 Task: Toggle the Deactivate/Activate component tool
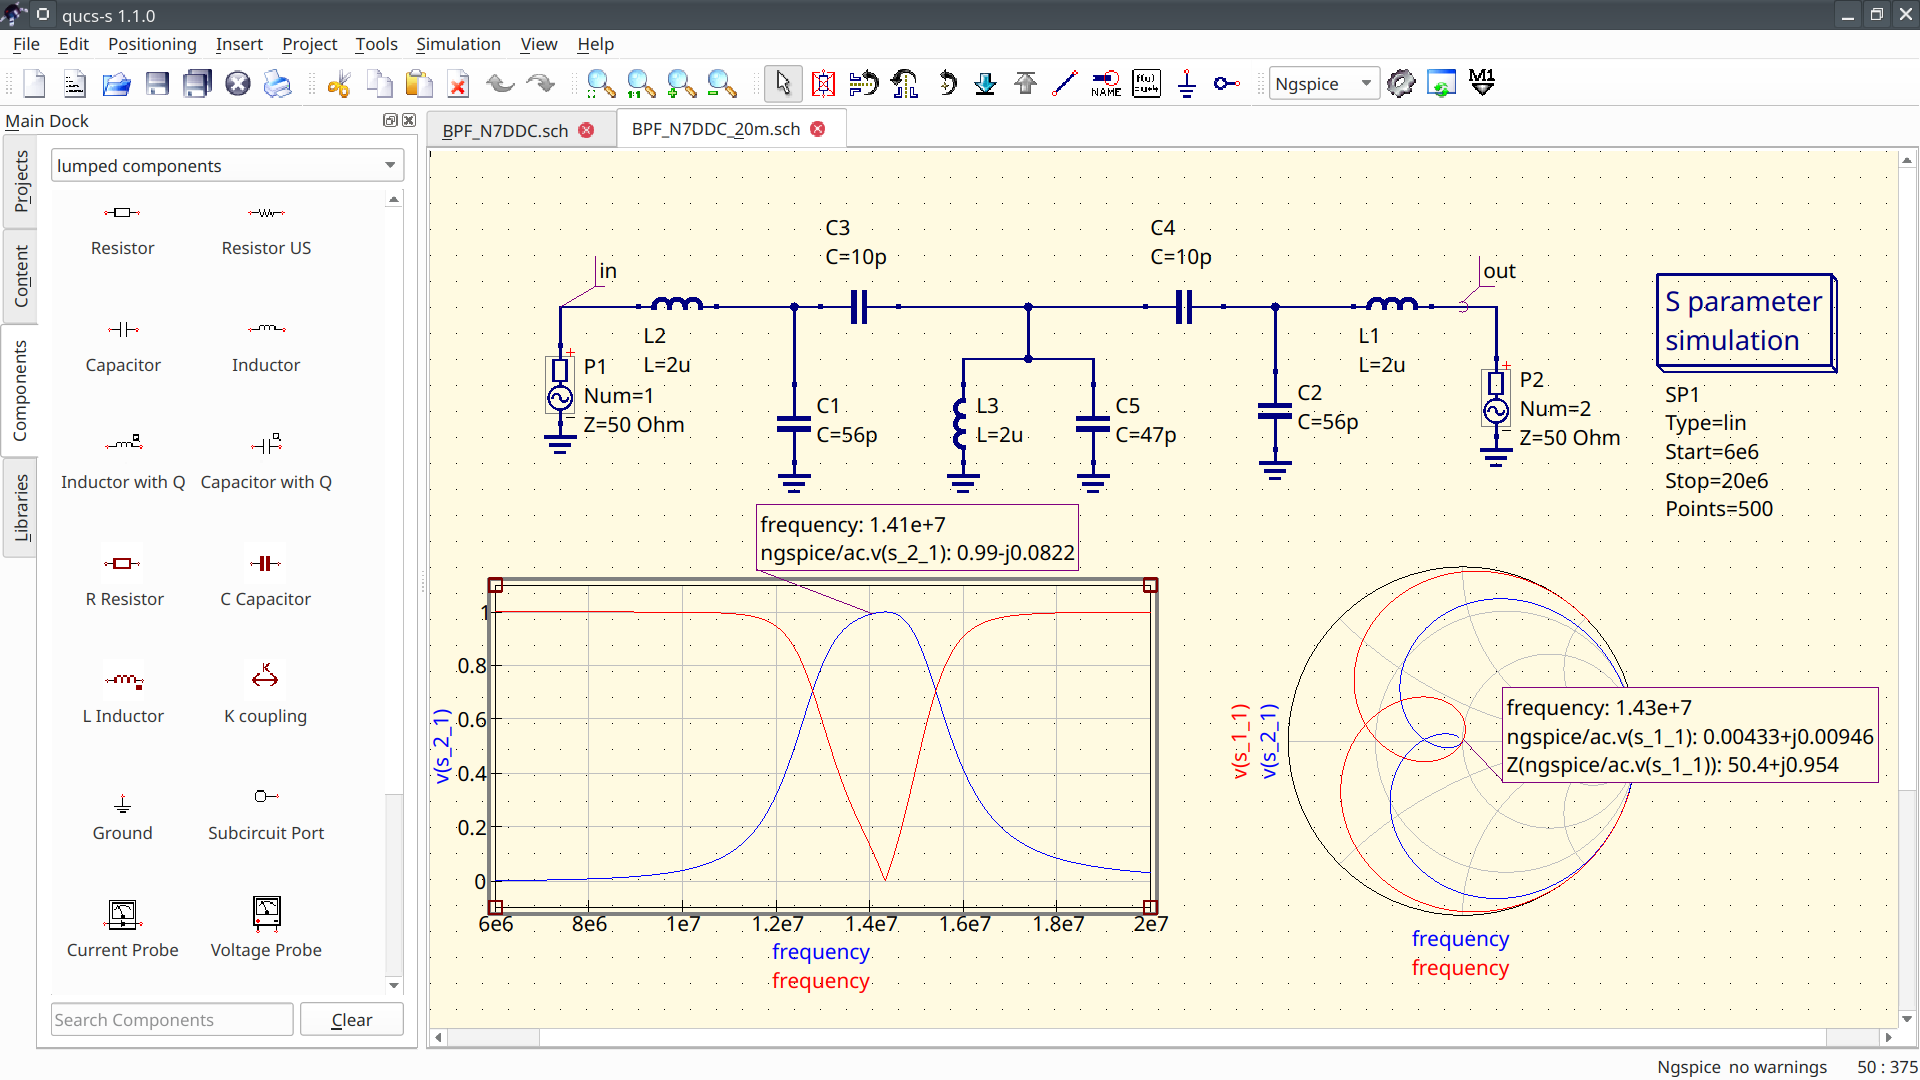click(x=823, y=84)
